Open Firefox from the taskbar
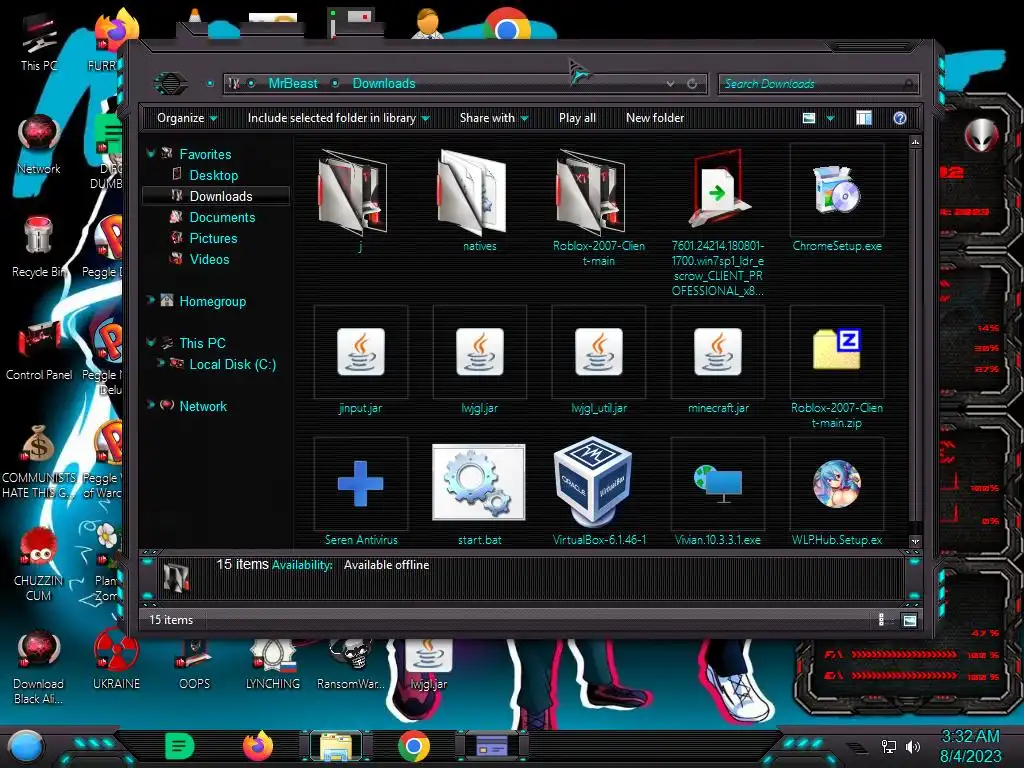The height and width of the screenshot is (768, 1024). coord(257,746)
